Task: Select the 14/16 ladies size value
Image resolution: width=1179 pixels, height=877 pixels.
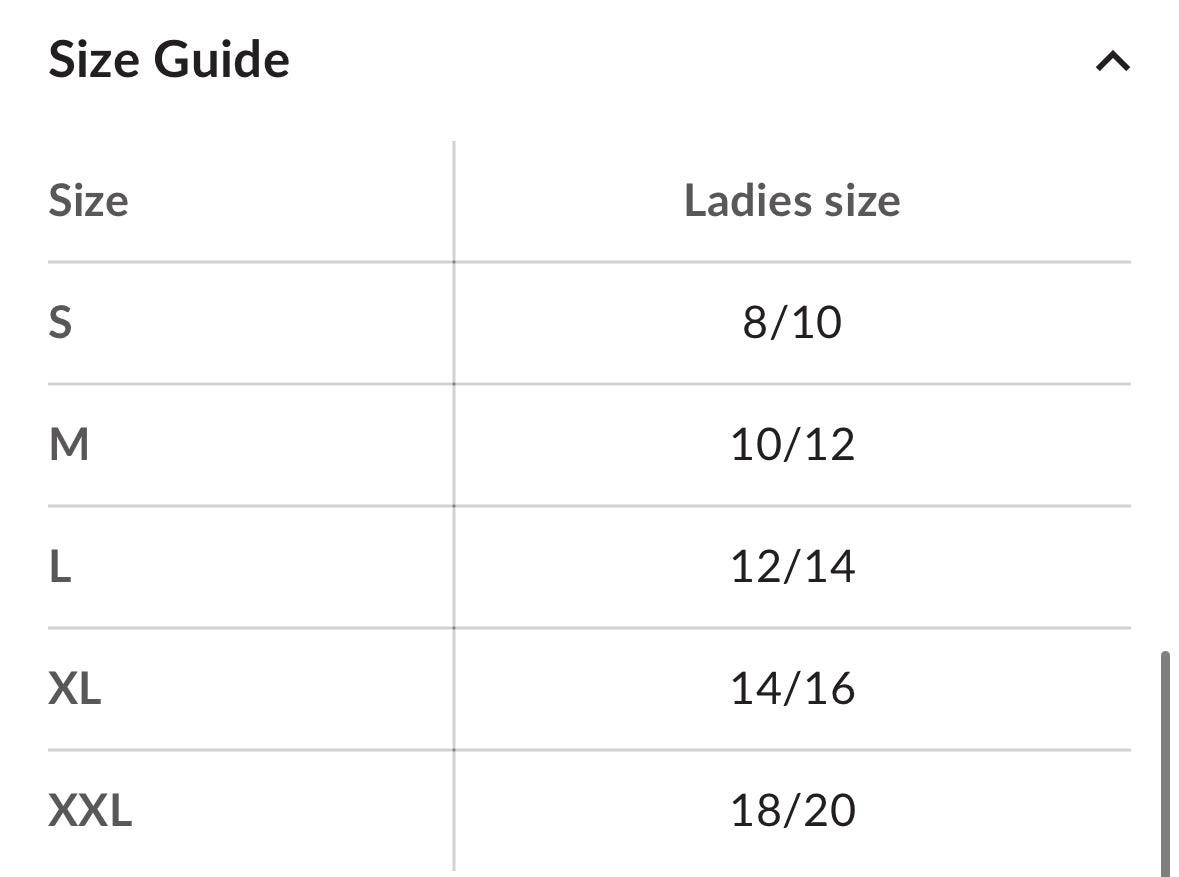Action: coord(792,688)
